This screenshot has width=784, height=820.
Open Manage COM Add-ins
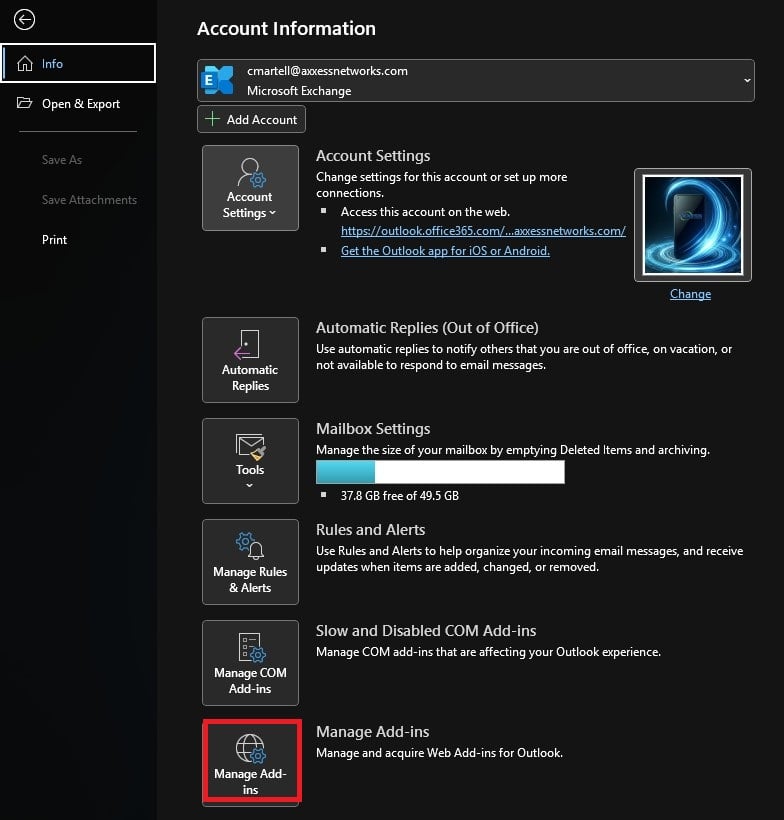point(250,663)
